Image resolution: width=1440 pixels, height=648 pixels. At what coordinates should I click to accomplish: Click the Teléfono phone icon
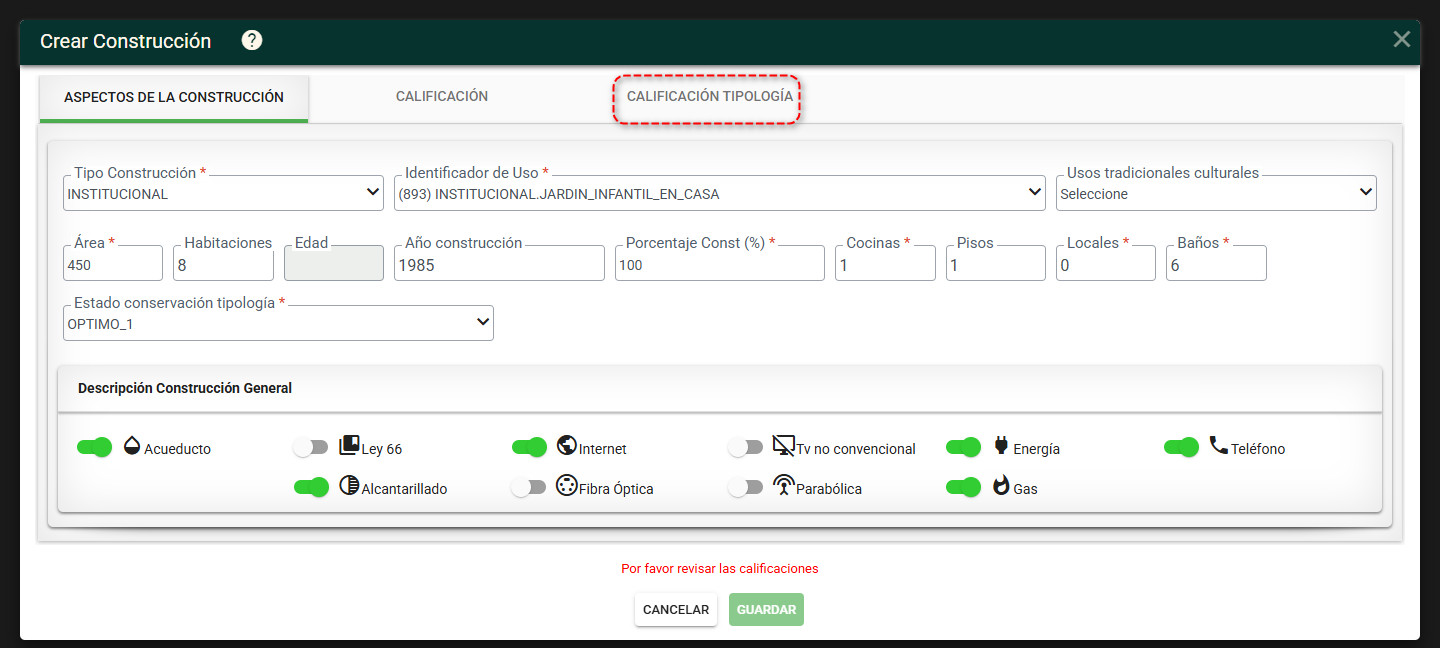pos(1219,446)
